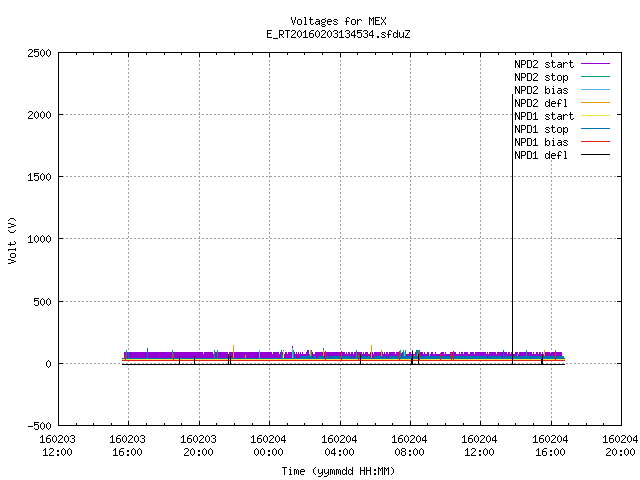Click the 160203 16:00 x-axis label
This screenshot has width=640, height=480.
(x=127, y=446)
